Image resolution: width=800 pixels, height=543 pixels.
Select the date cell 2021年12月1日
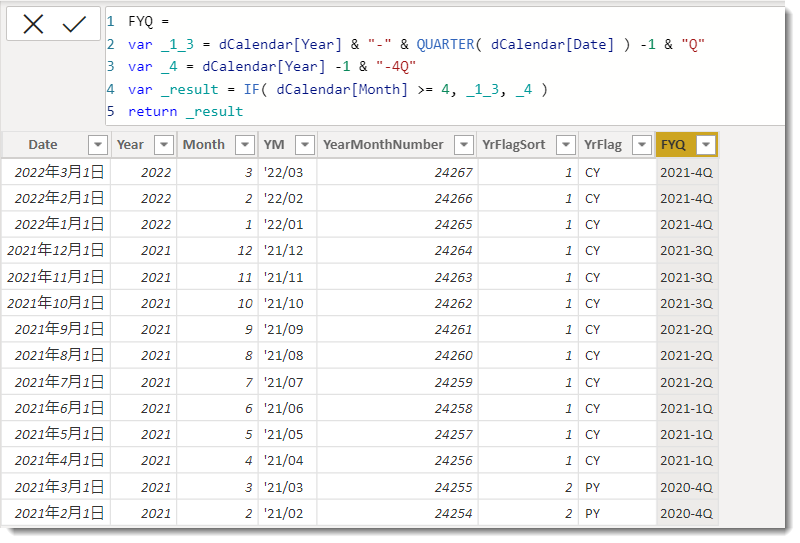tap(55, 251)
